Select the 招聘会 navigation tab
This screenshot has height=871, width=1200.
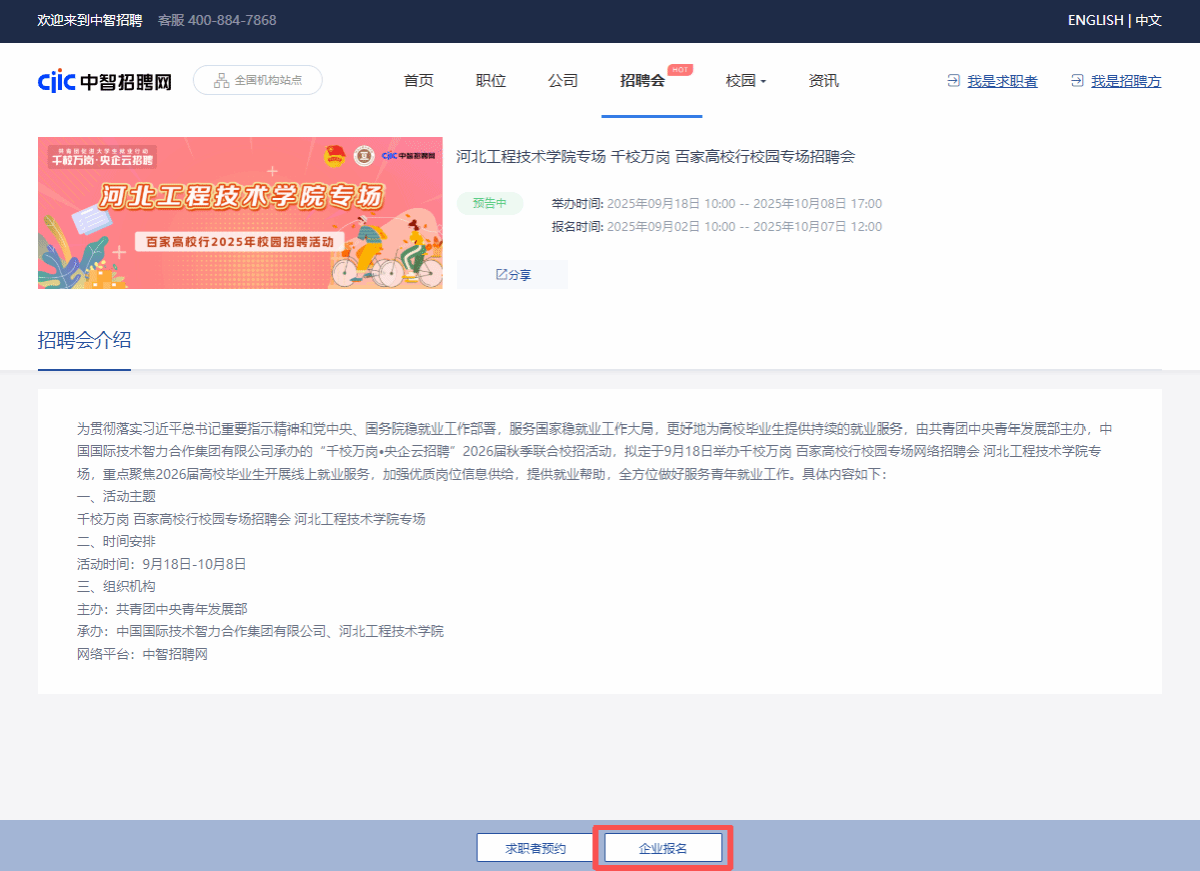tap(642, 81)
